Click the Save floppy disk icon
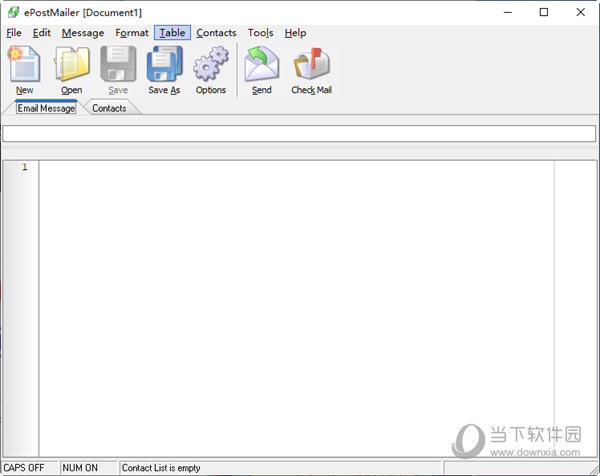600x476 pixels. pyautogui.click(x=118, y=67)
